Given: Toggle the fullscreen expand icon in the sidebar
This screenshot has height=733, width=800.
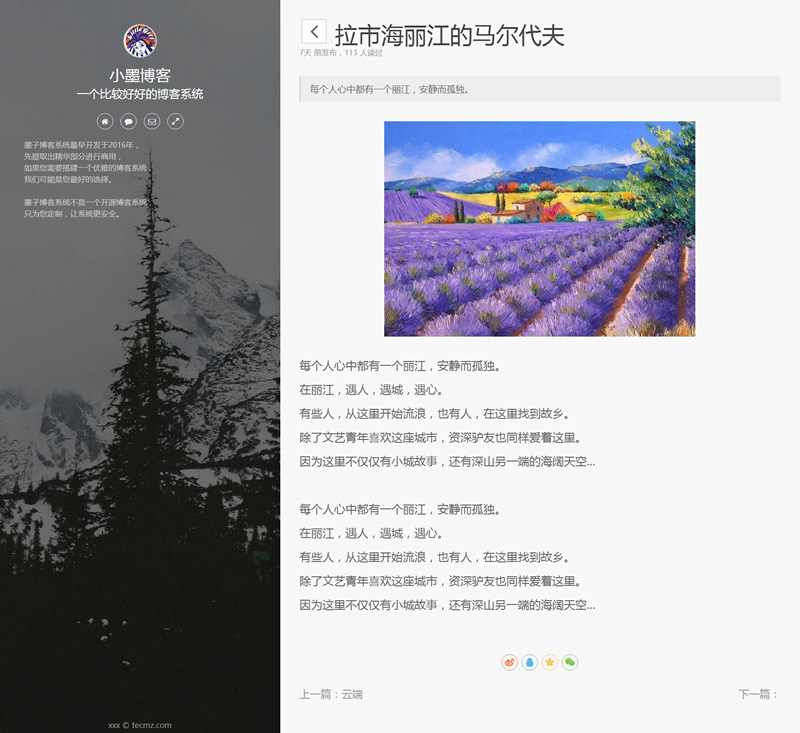Looking at the screenshot, I should tap(175, 121).
